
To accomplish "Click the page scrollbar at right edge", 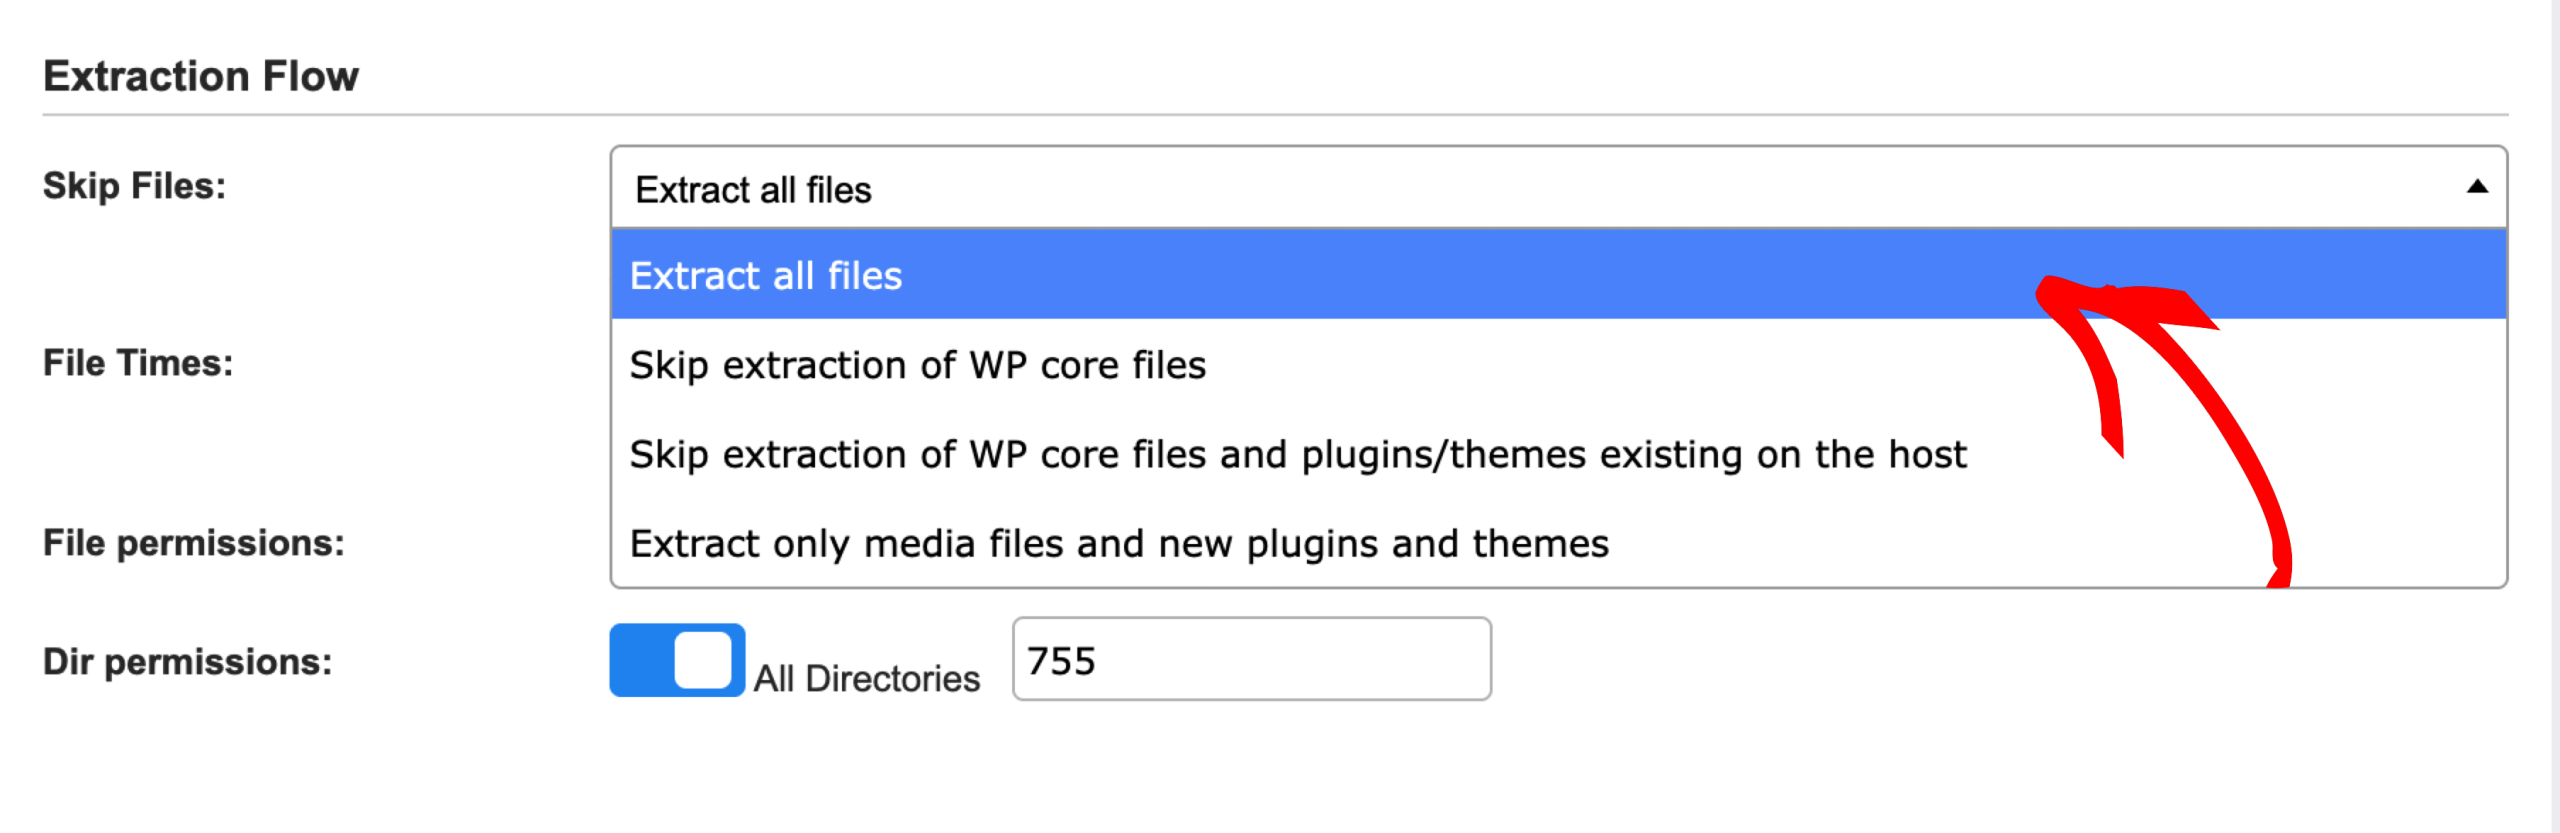I will 2555,400.
